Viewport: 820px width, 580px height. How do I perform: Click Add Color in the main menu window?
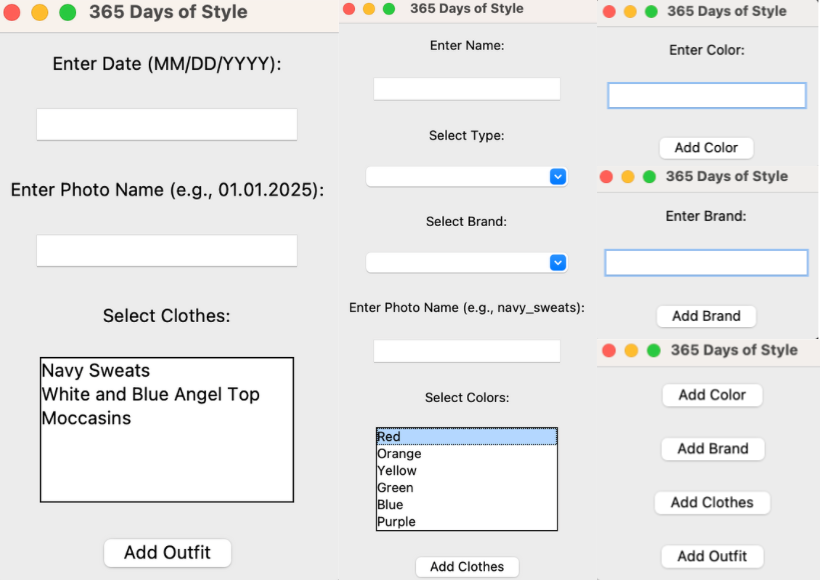712,395
